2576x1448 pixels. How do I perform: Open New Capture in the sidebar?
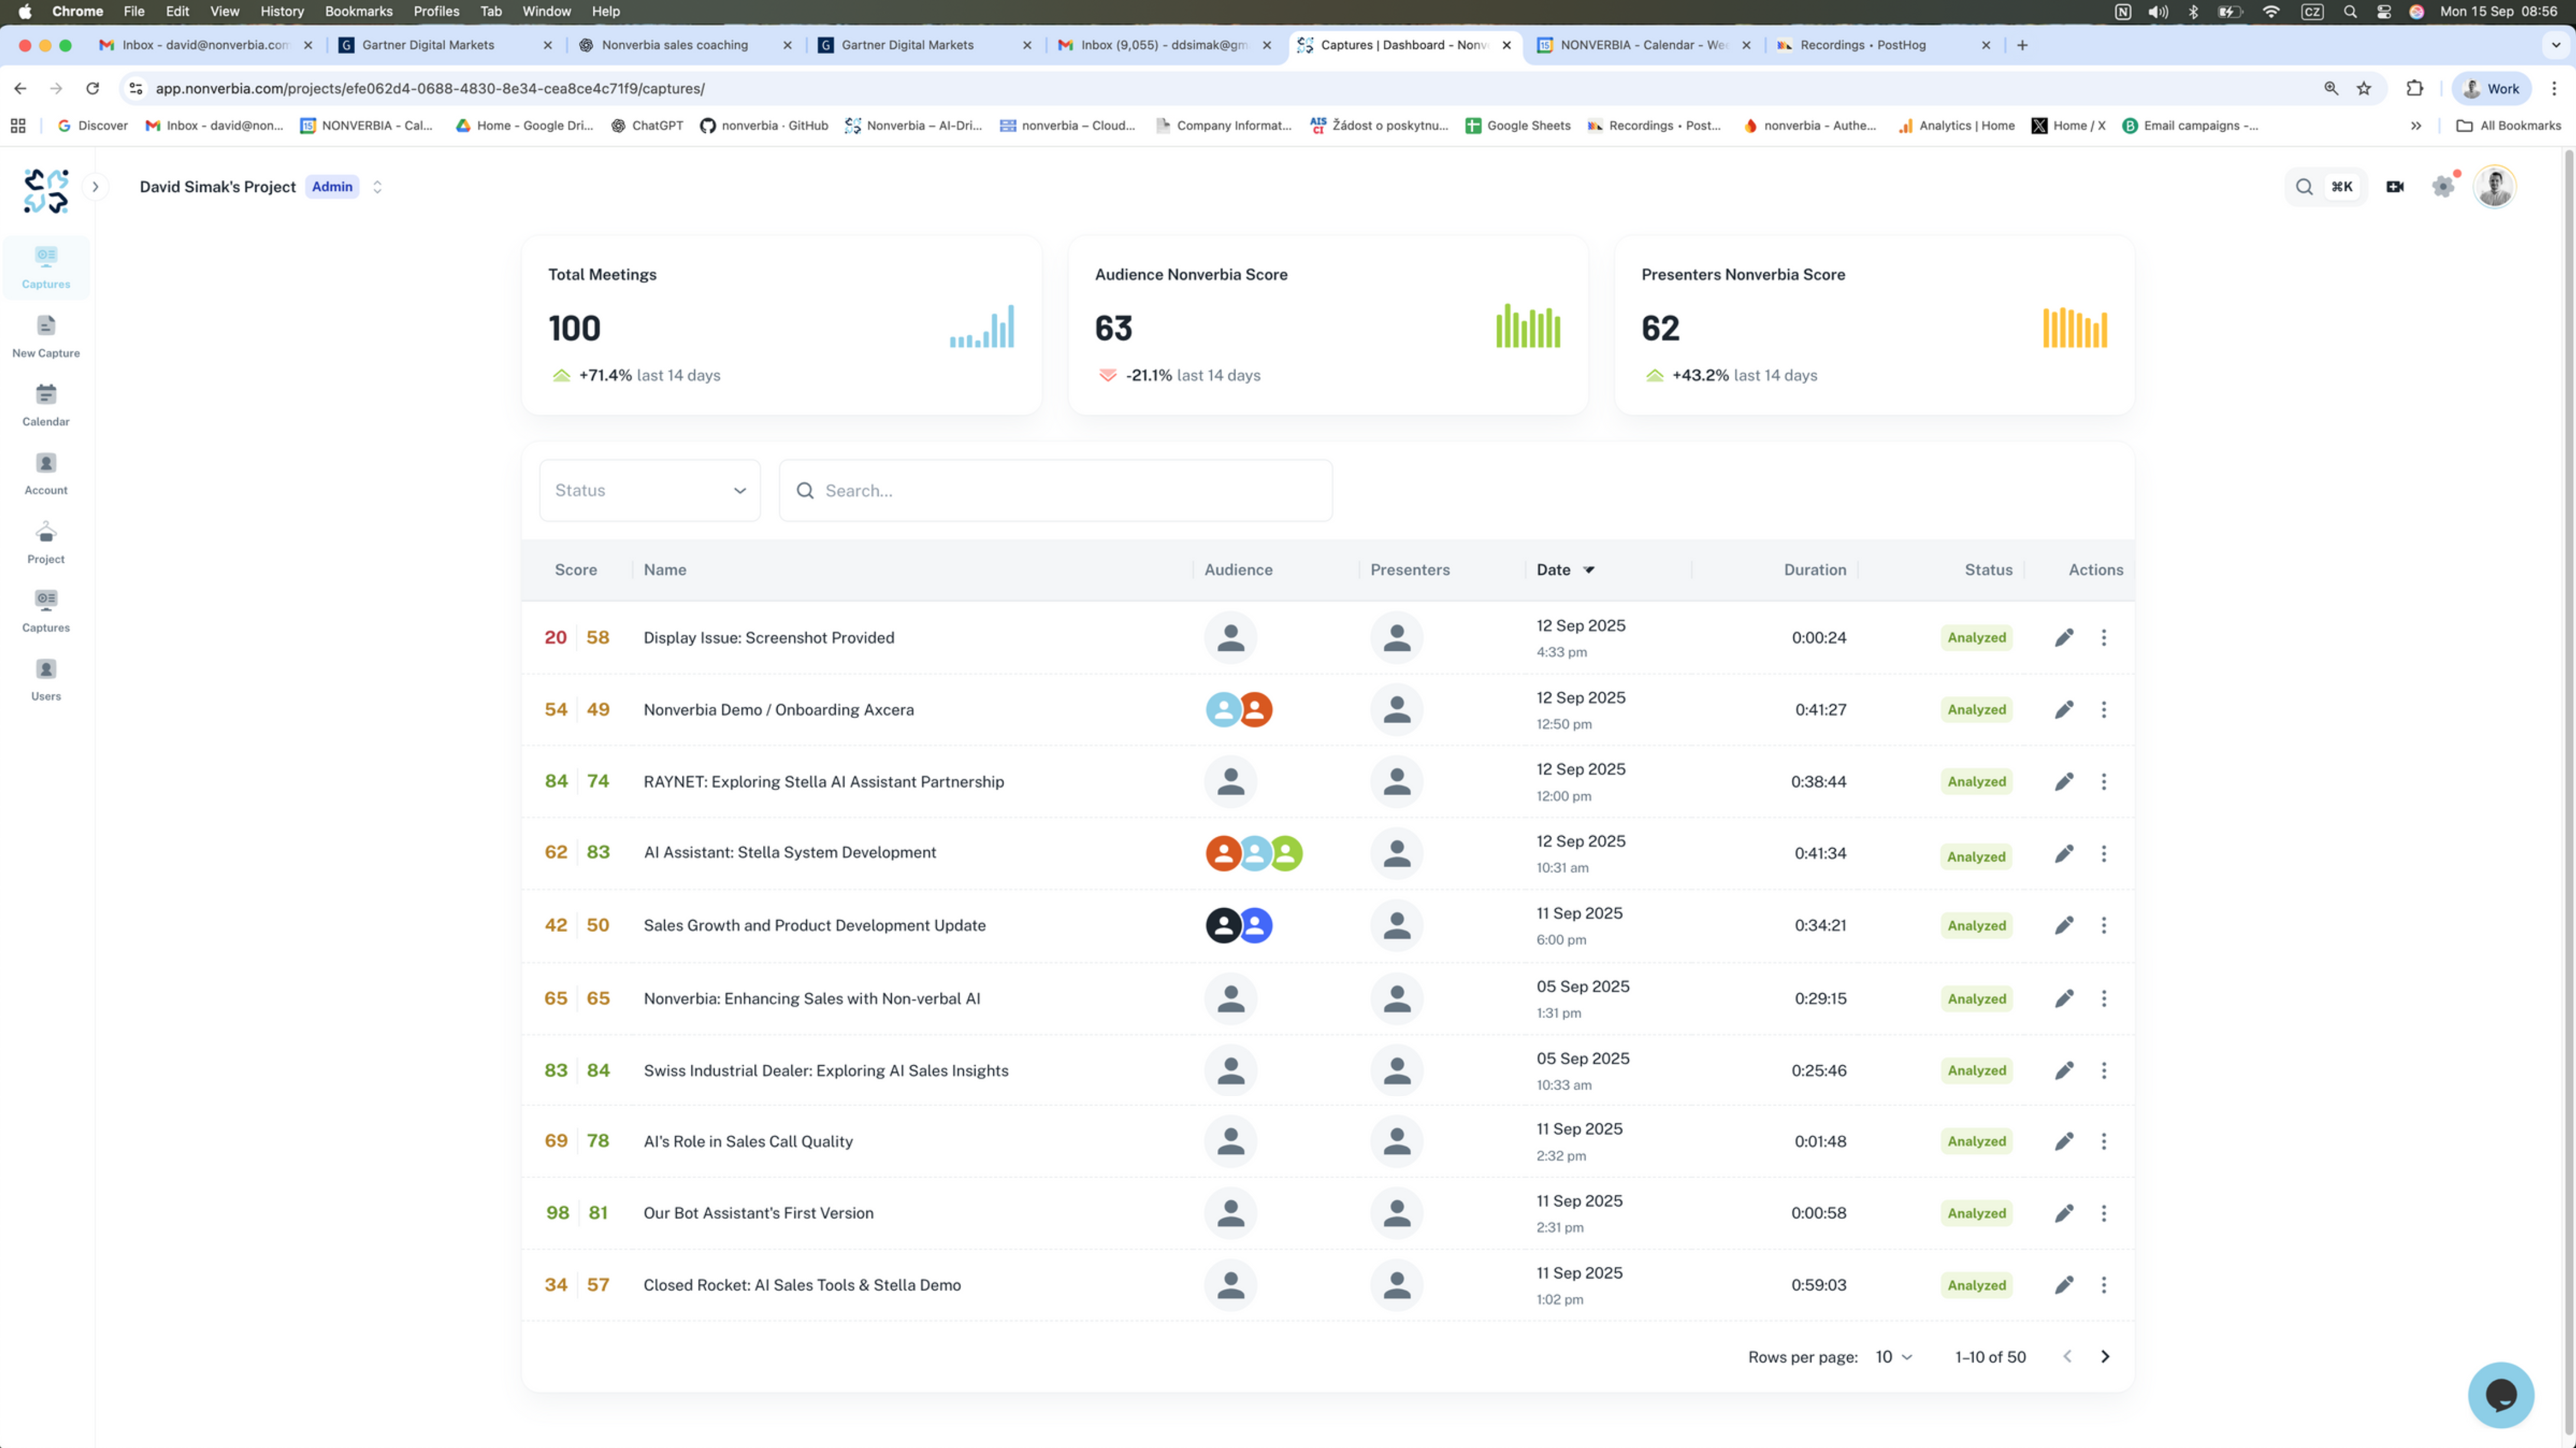(x=46, y=336)
